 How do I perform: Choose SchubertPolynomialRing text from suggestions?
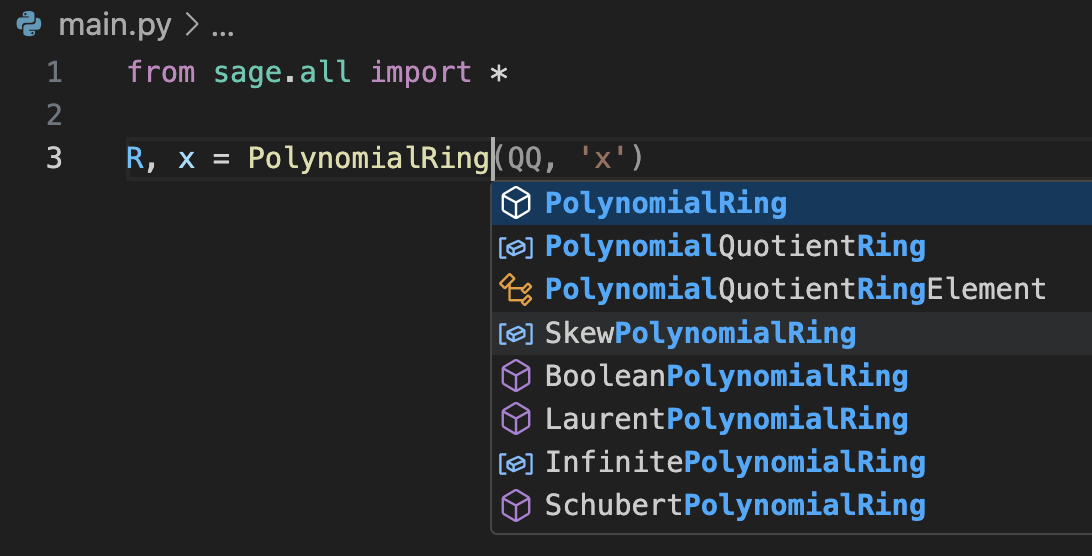coord(735,506)
